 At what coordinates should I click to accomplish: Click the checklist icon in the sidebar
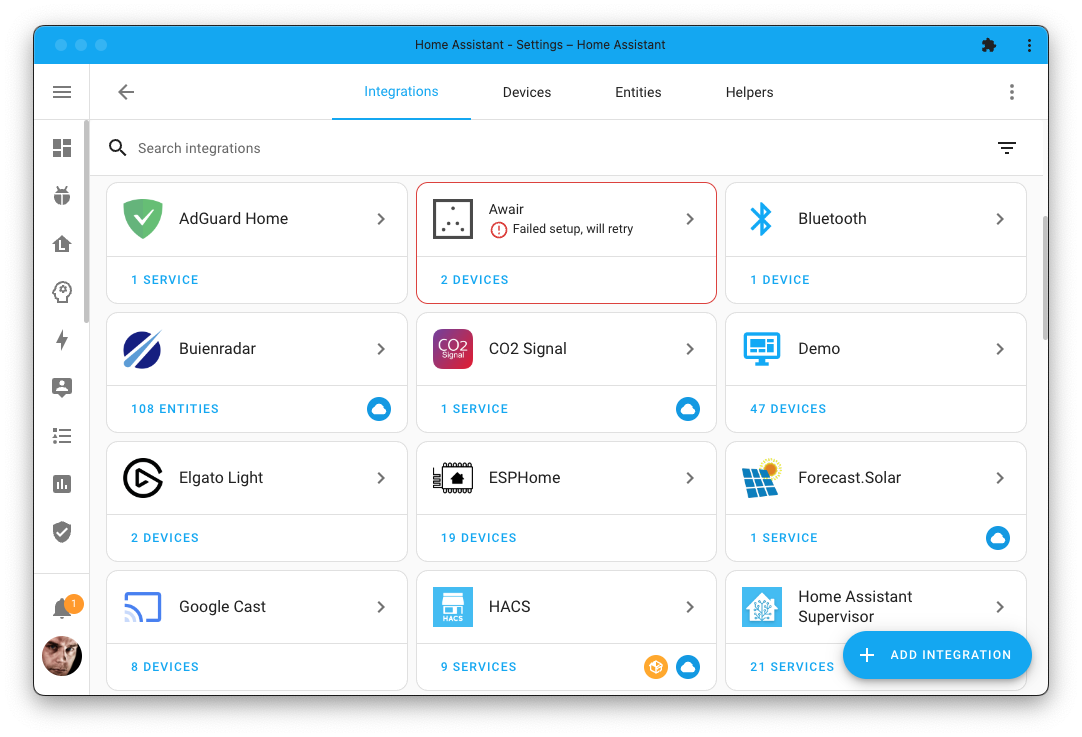pyautogui.click(x=61, y=436)
